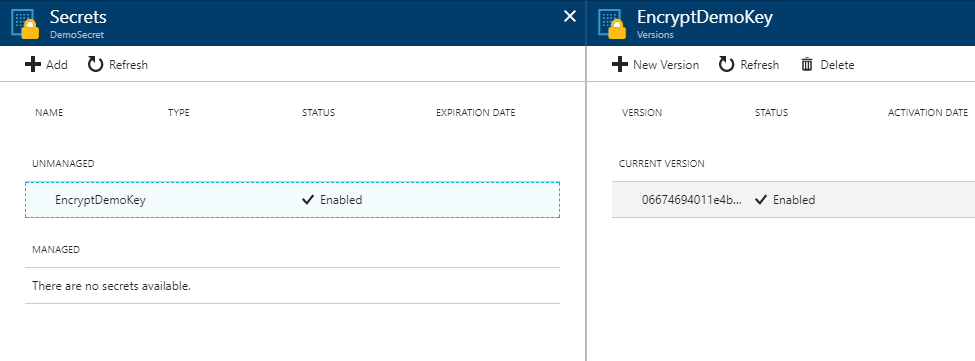This screenshot has height=361, width=975.
Task: Click the Delete trash can icon
Action: pos(807,65)
